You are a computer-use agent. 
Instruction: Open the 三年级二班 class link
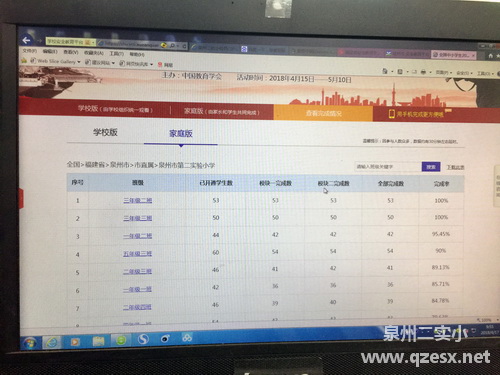[138, 200]
